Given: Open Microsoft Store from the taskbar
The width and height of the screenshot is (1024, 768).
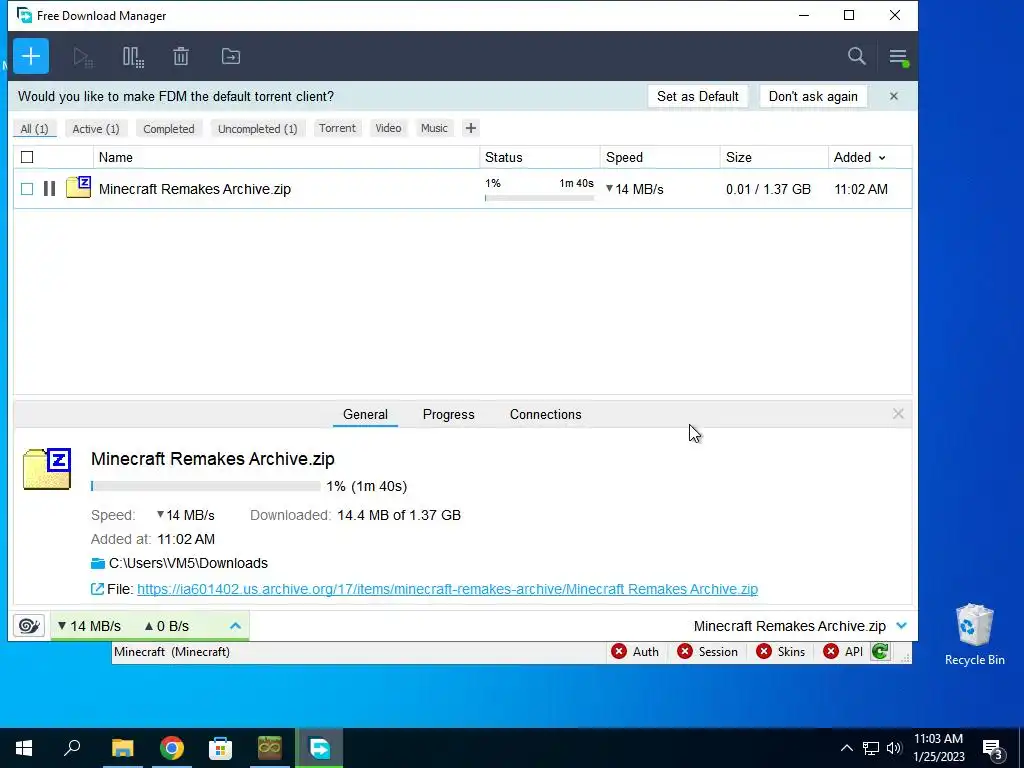Looking at the screenshot, I should click(220, 748).
